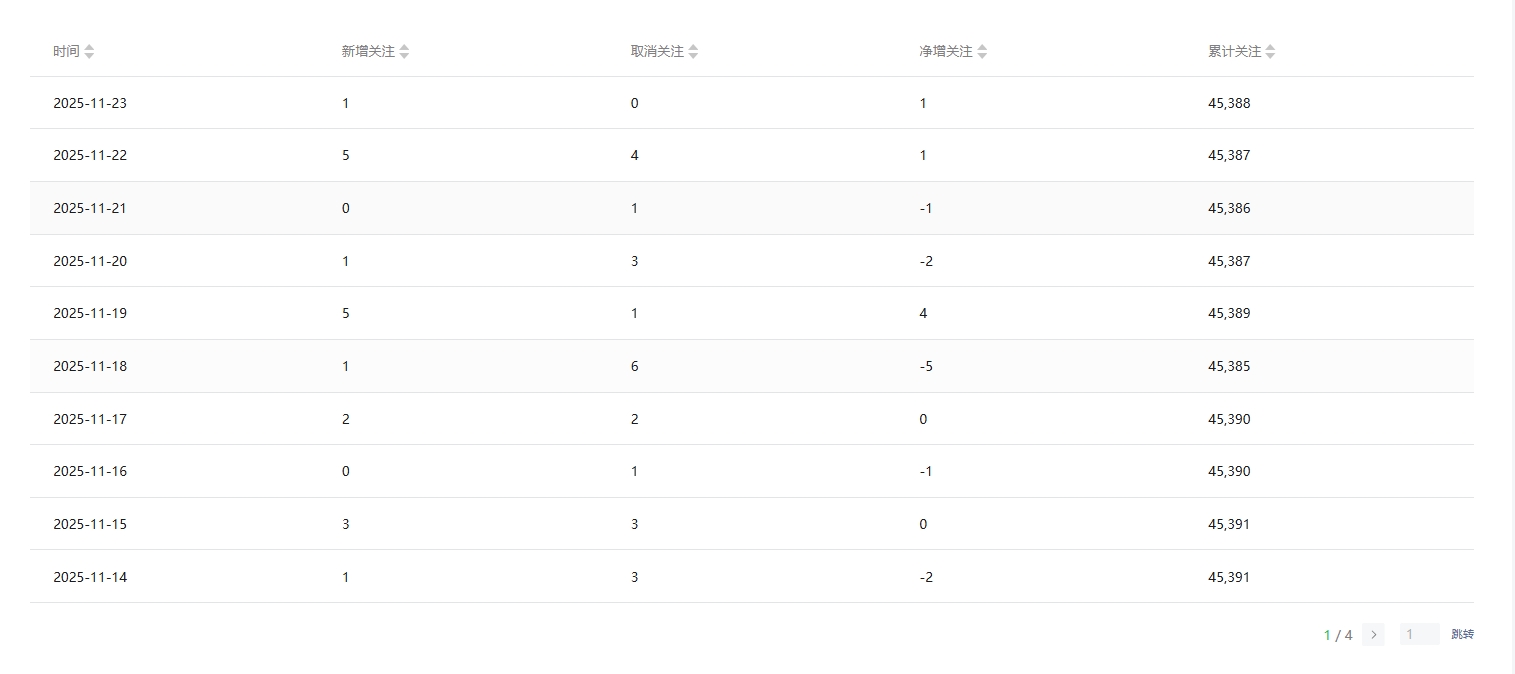
Task: Click the sort arrows beside 时间
Action: tap(89, 52)
